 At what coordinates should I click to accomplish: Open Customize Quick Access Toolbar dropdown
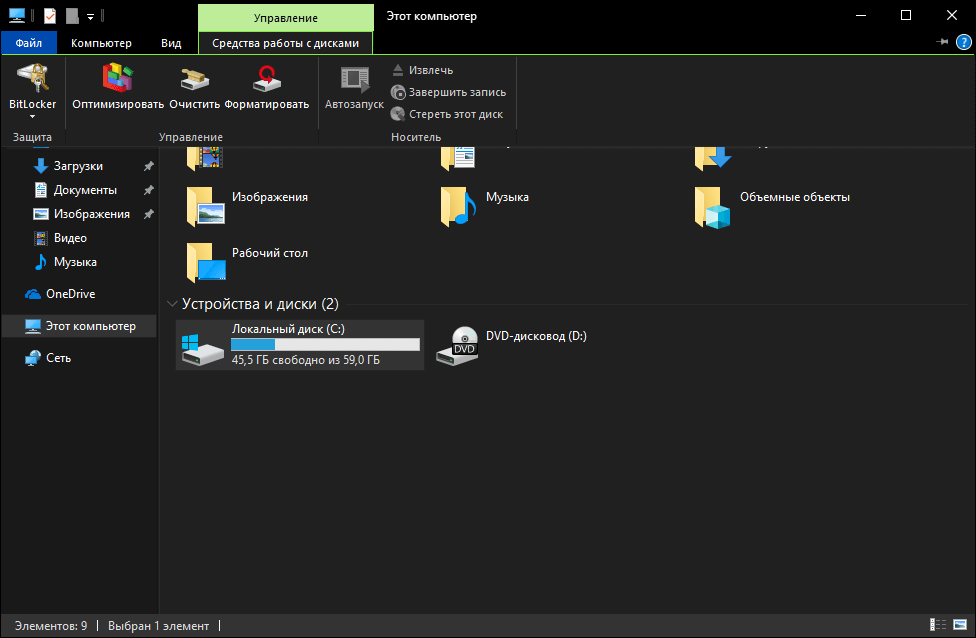click(x=90, y=17)
